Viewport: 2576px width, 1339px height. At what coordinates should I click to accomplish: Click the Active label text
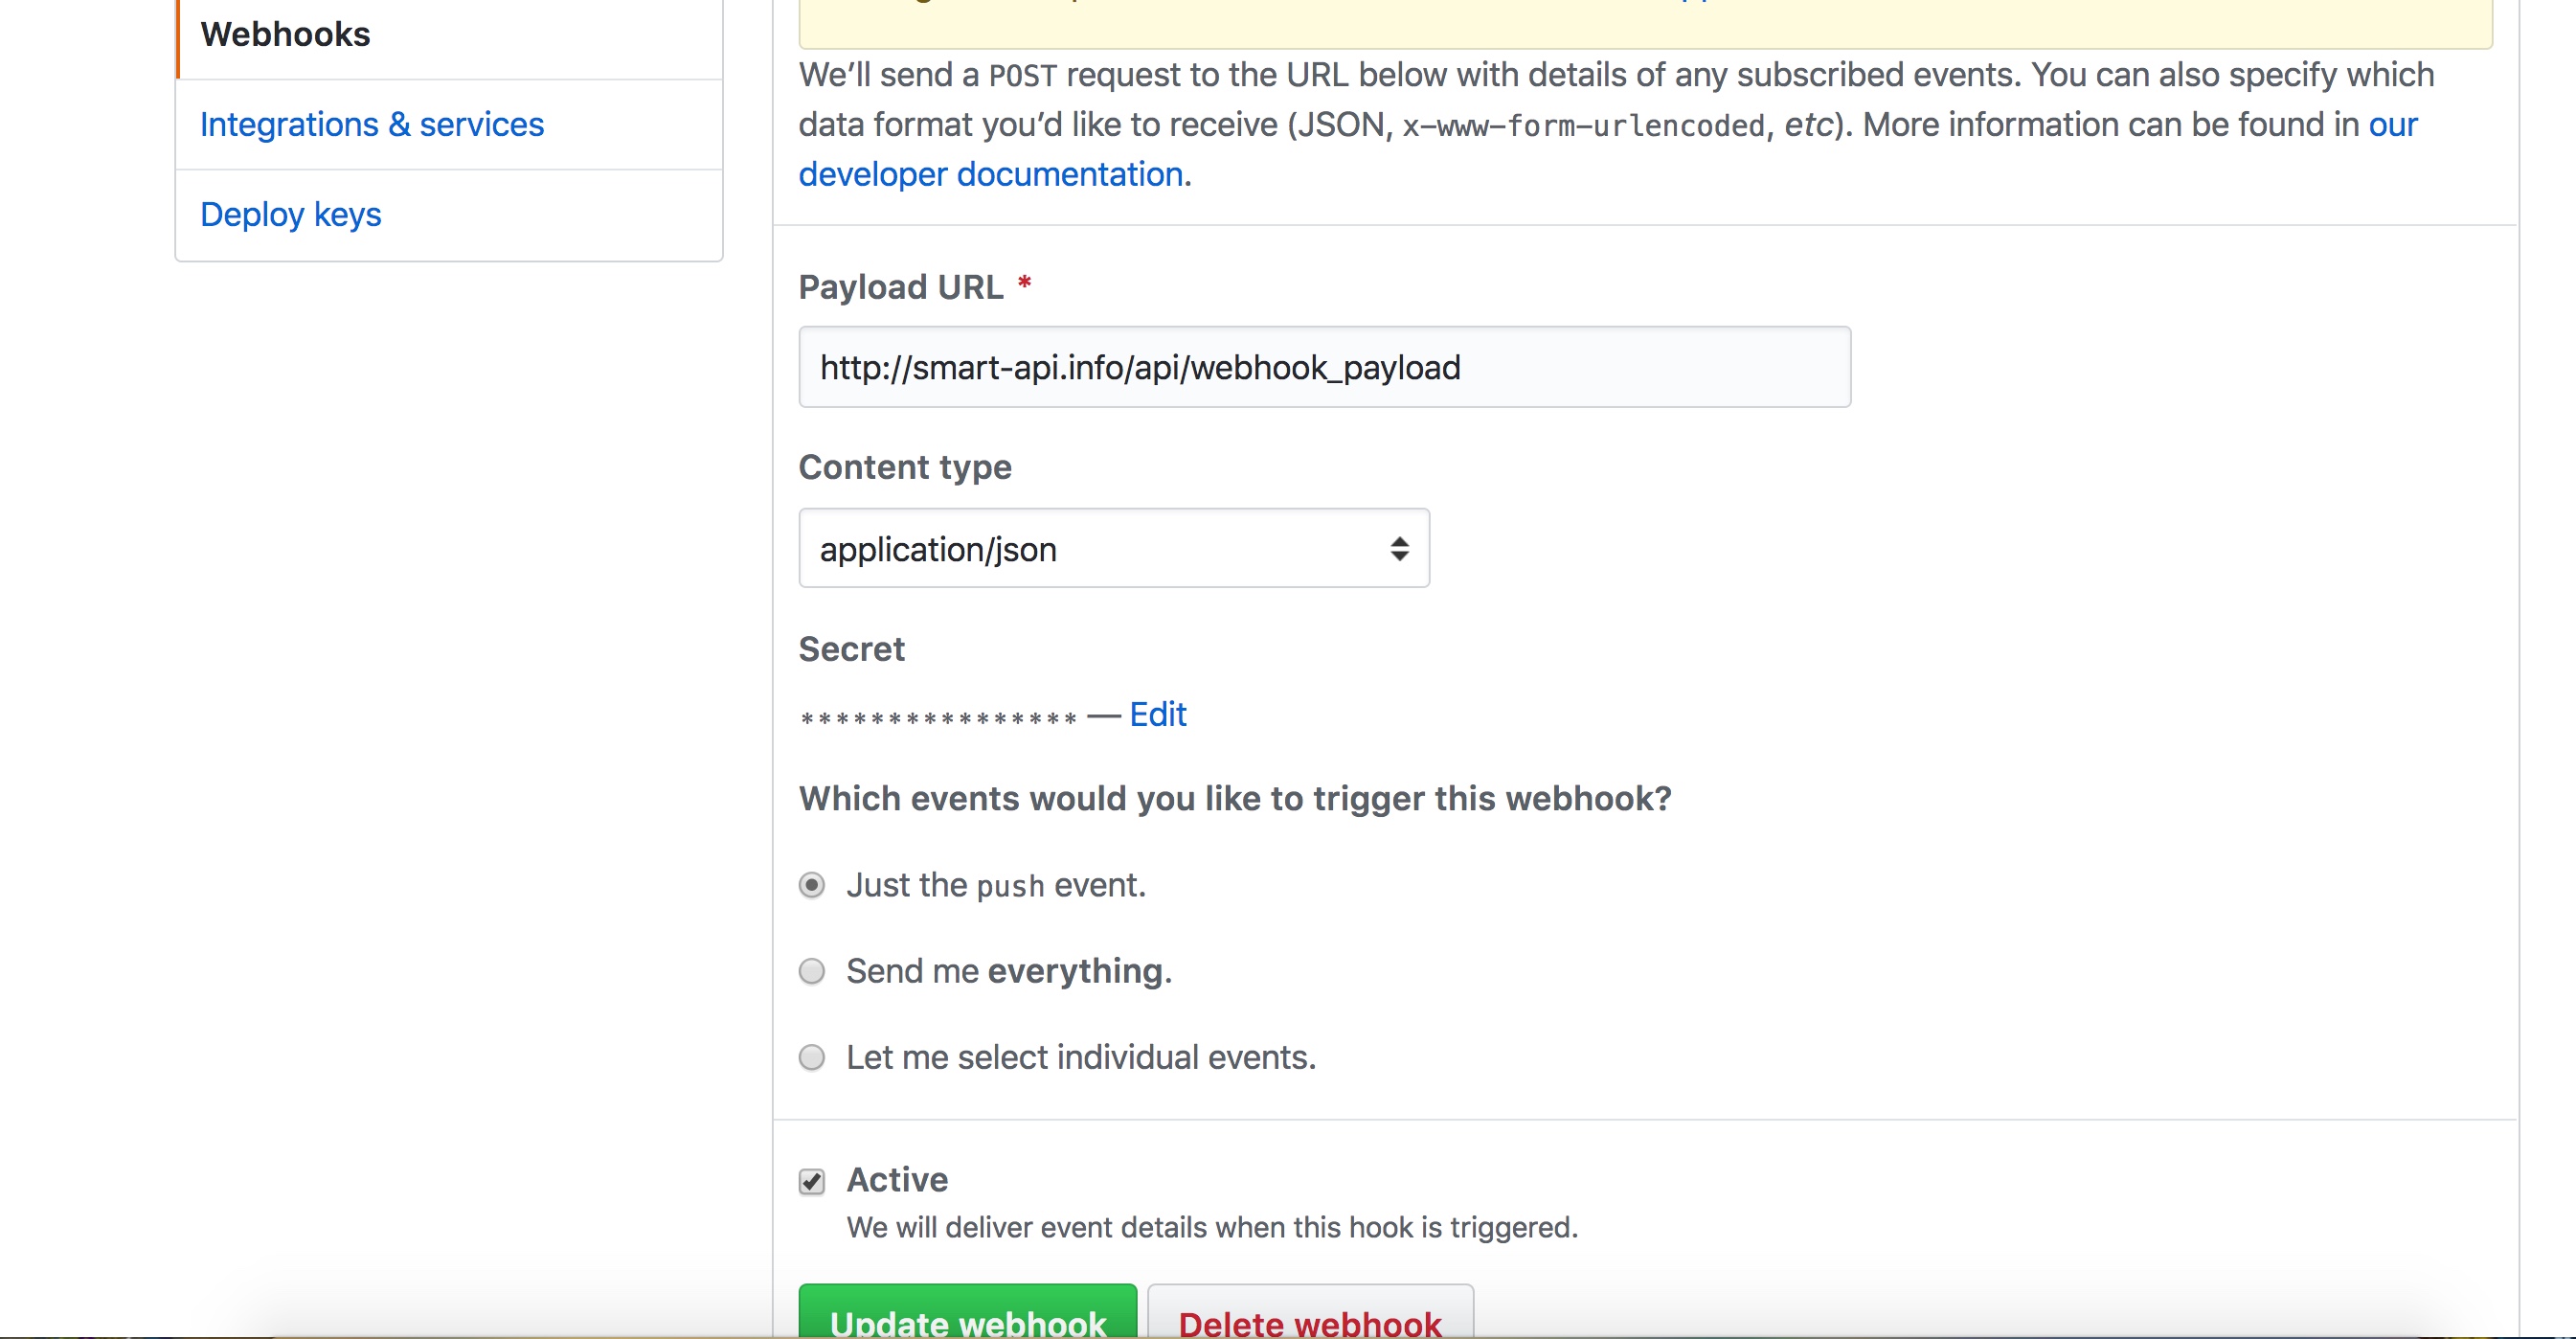click(x=897, y=1179)
